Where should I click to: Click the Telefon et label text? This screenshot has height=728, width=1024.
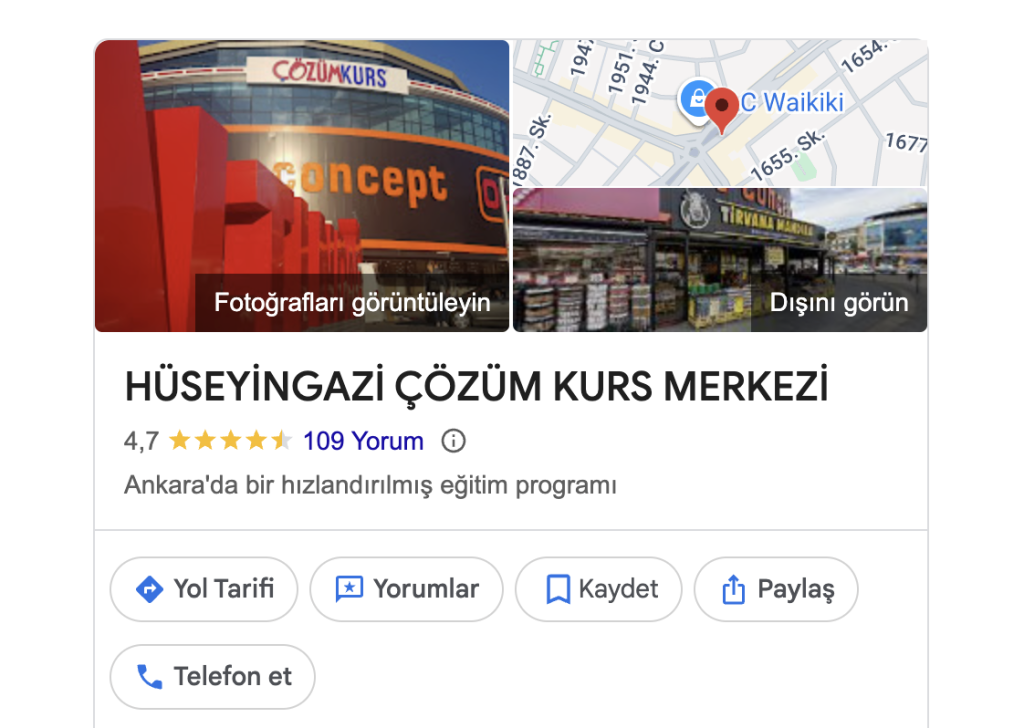[x=232, y=676]
